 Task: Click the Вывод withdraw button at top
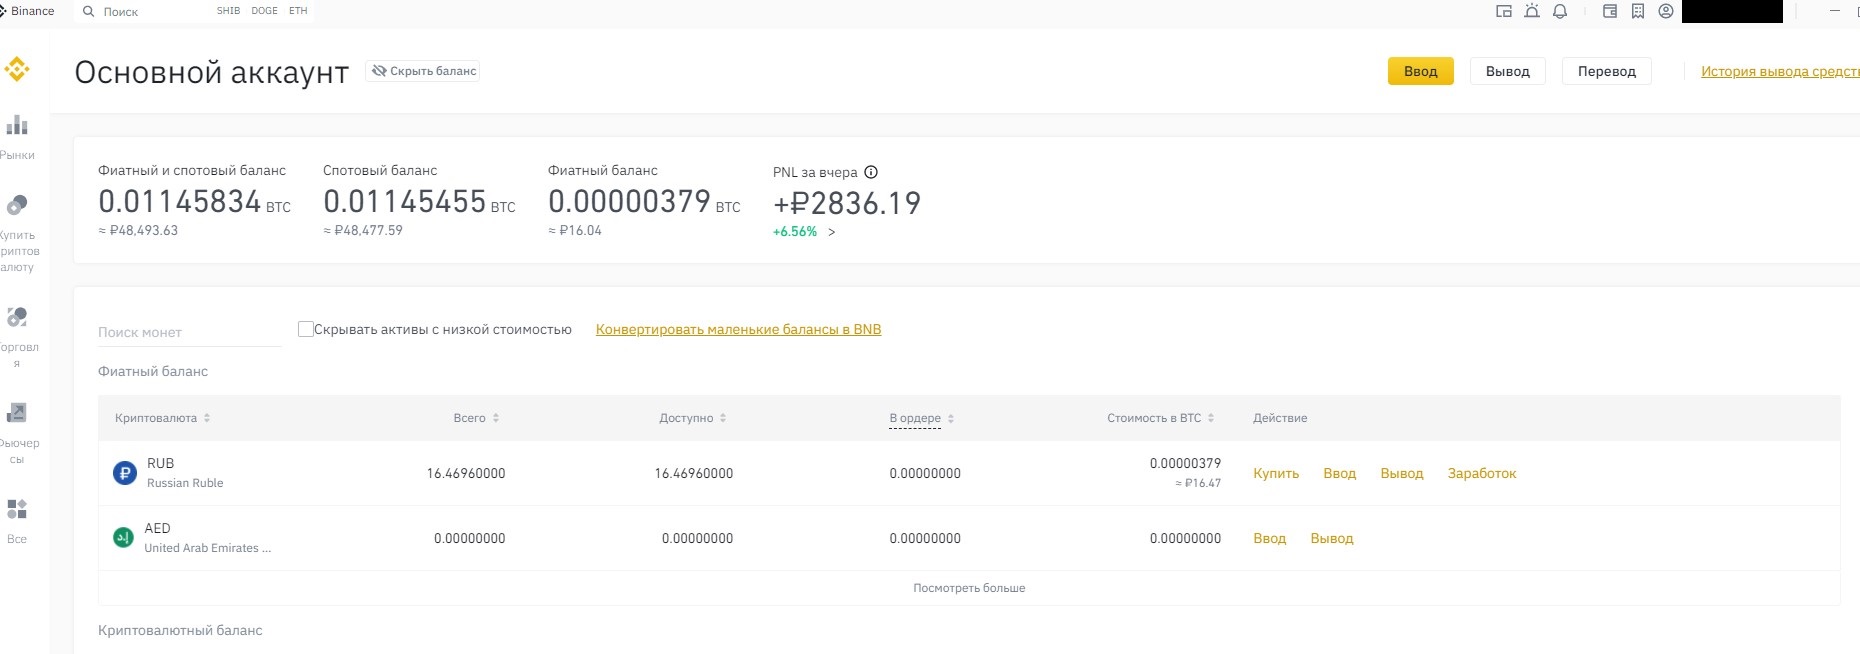(1508, 71)
